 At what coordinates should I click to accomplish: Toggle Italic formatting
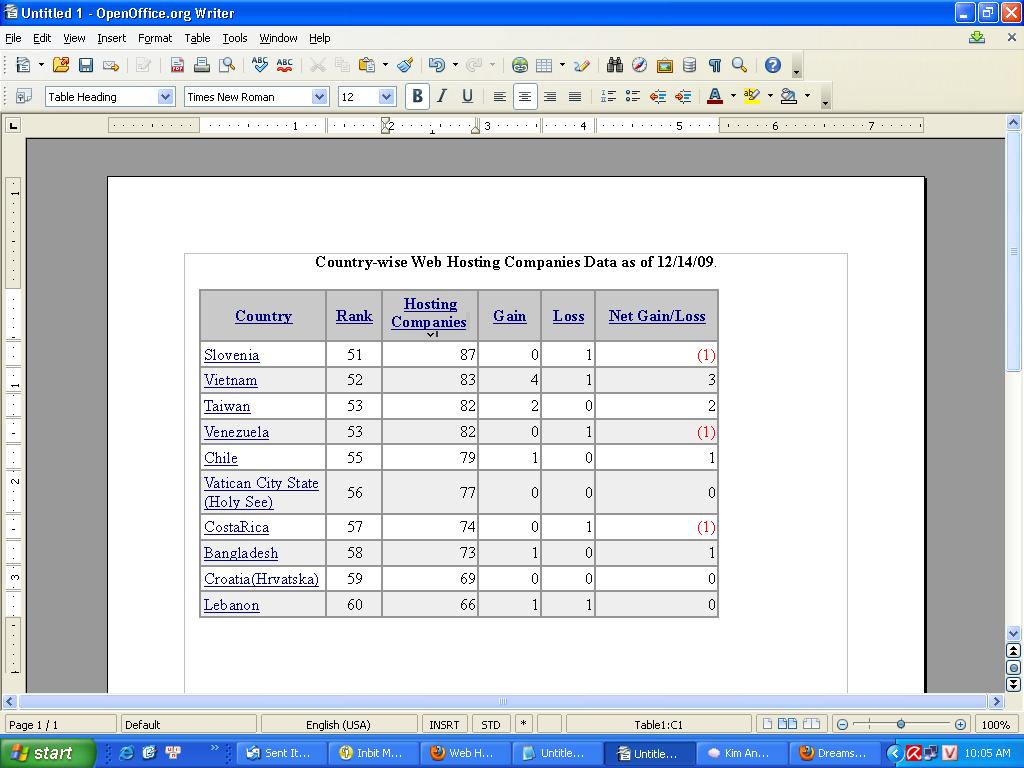pos(442,97)
